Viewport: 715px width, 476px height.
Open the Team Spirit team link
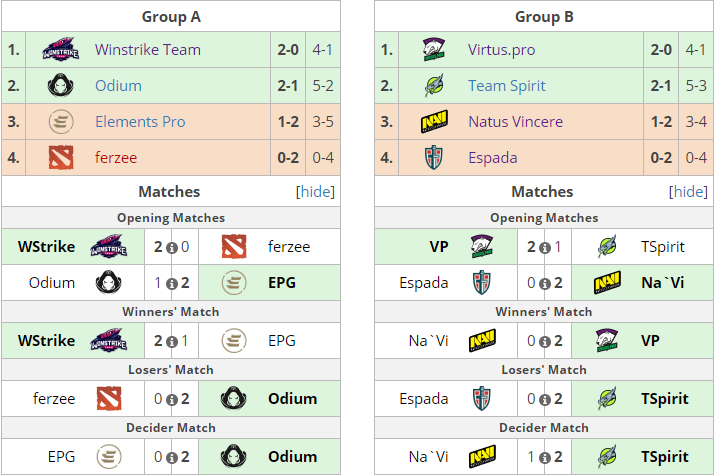[507, 86]
